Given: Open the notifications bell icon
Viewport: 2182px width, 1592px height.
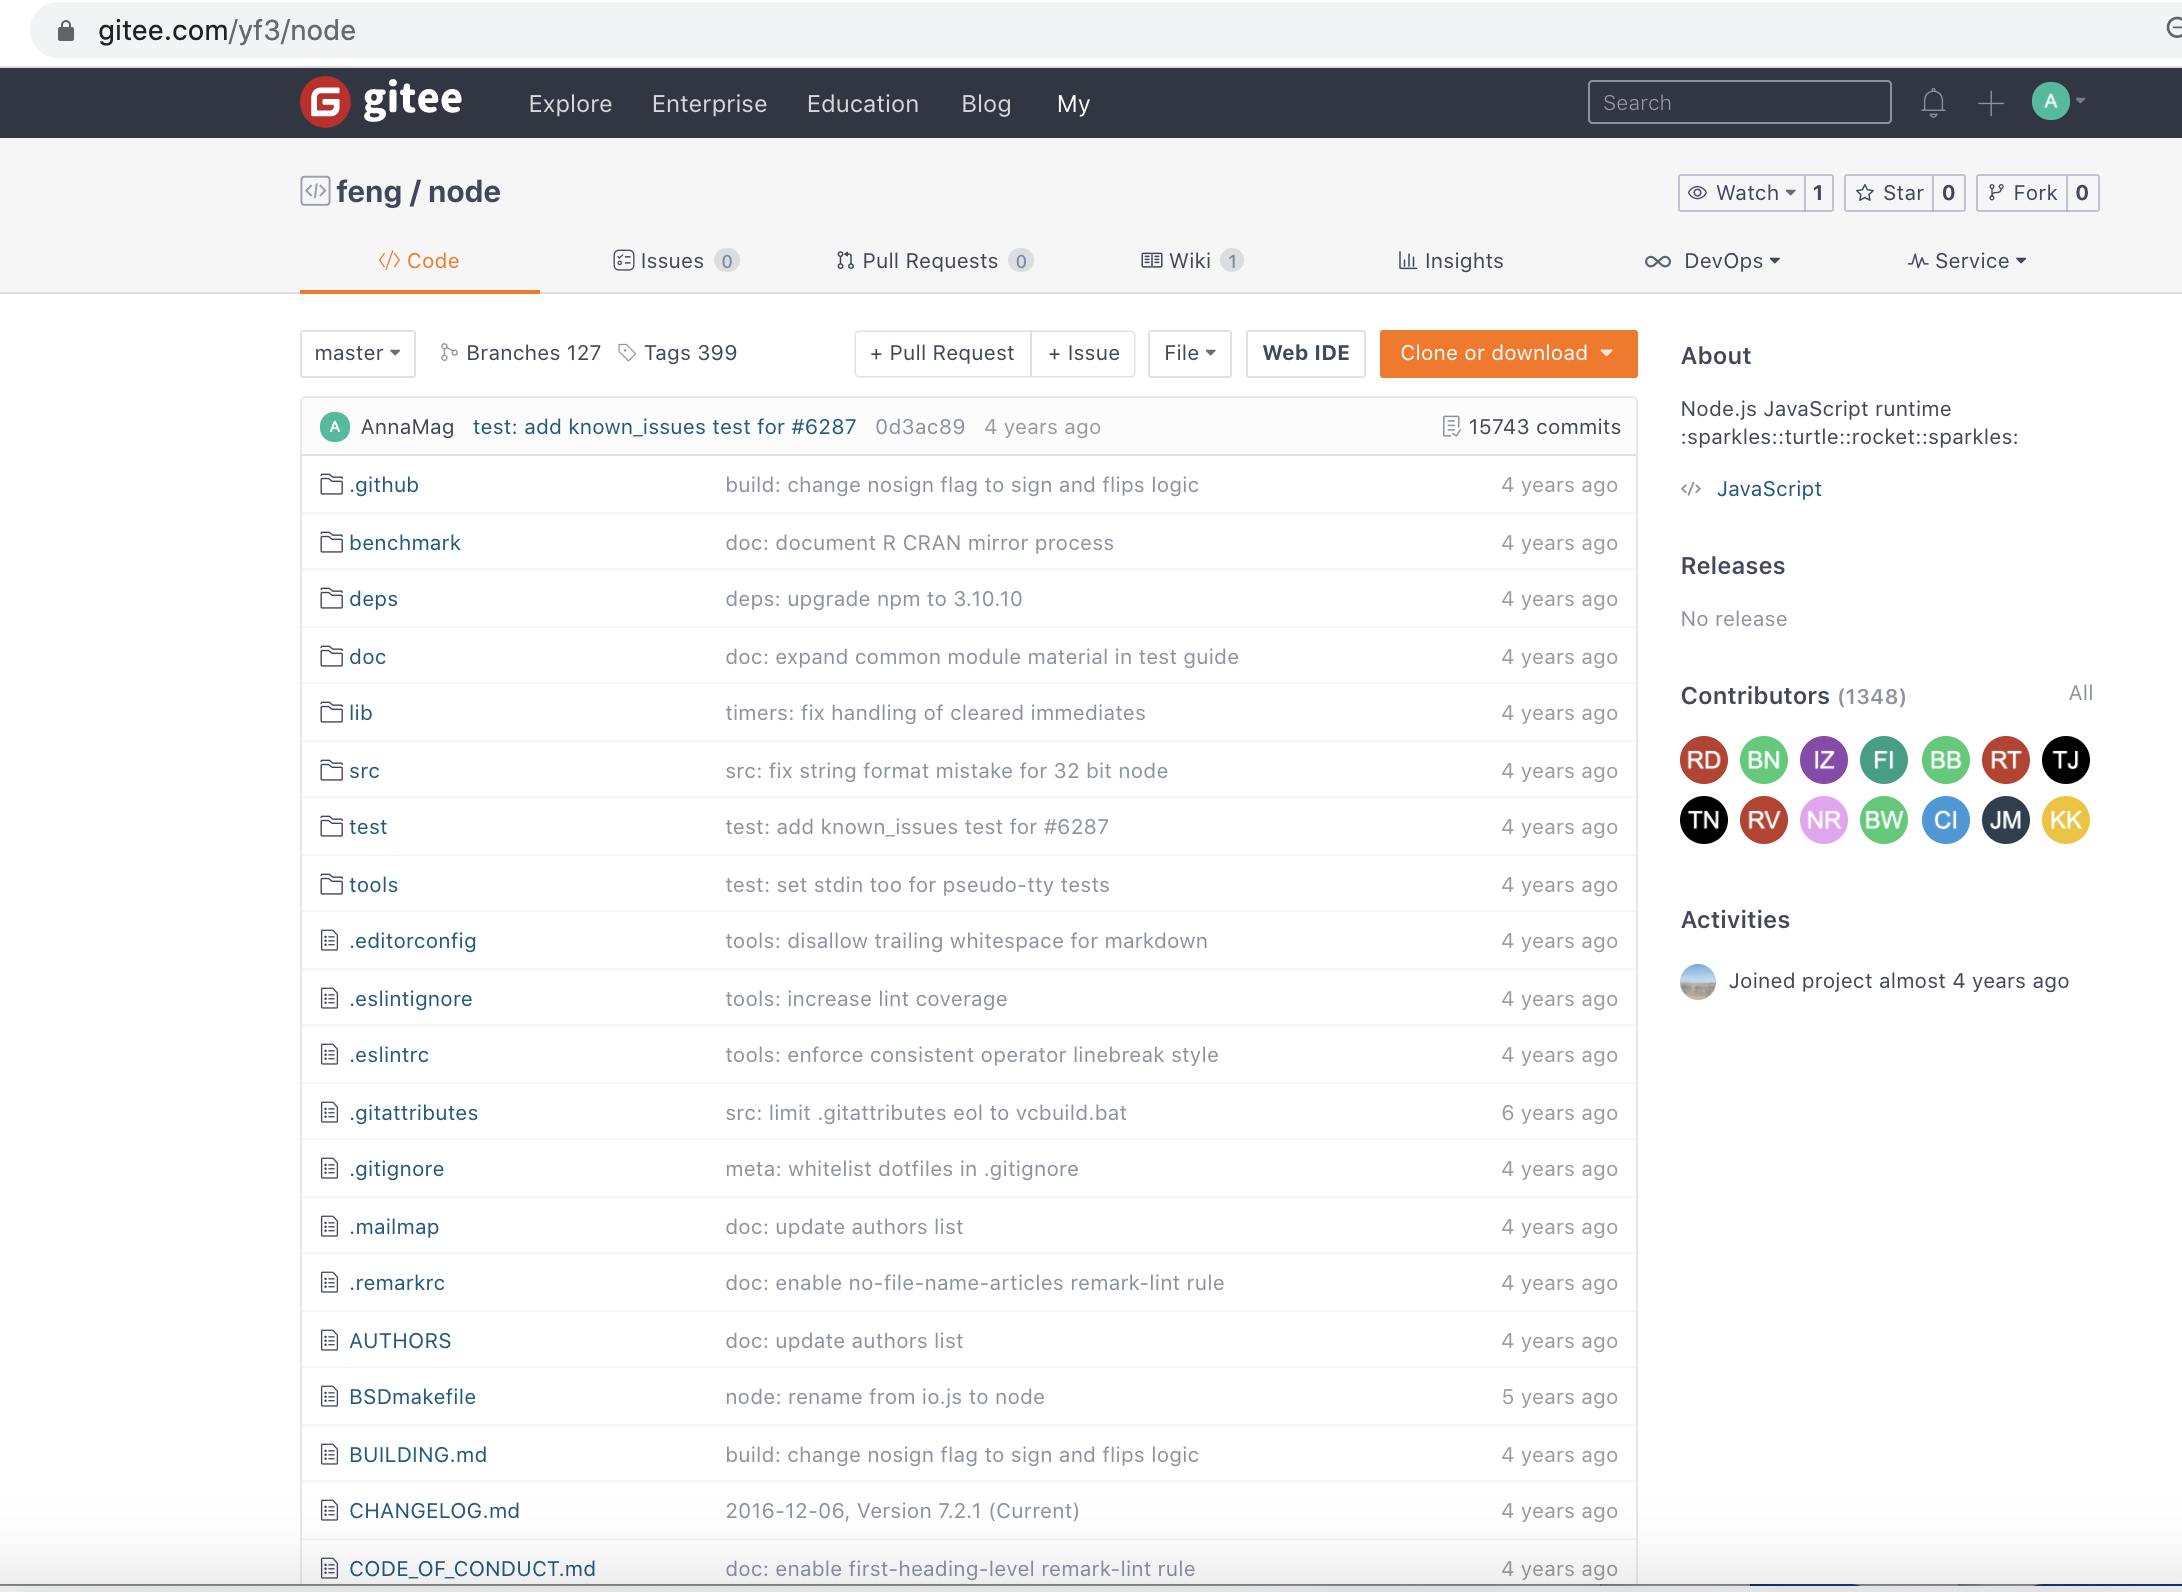Looking at the screenshot, I should [x=1932, y=103].
